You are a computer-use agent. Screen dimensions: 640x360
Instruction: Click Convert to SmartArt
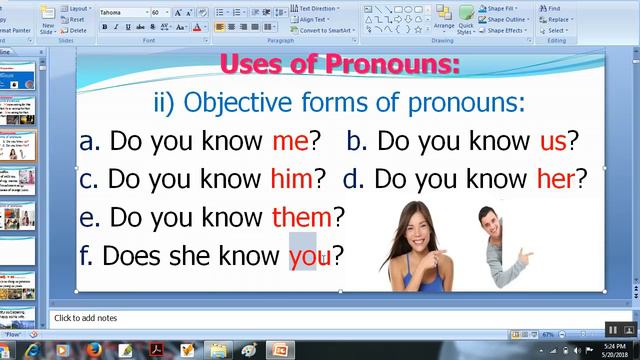[322, 30]
